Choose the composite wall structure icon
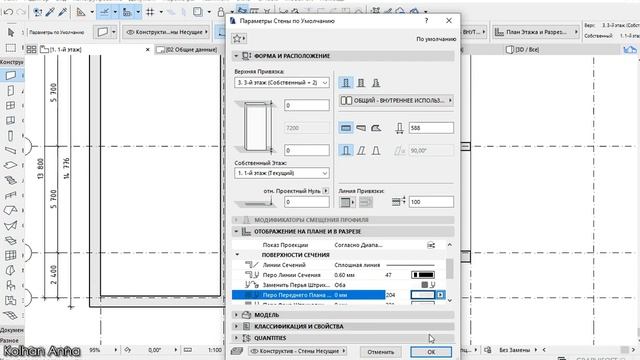The width and height of the screenshot is (640, 360). click(361, 83)
